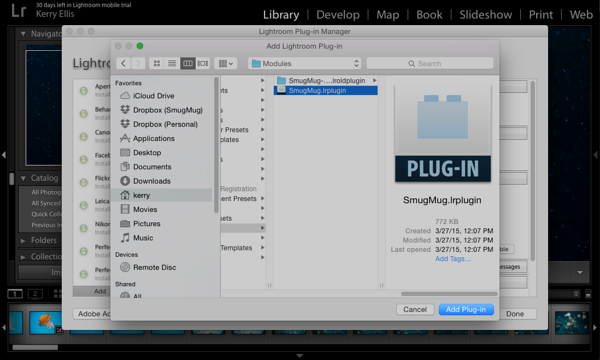600x360 pixels.
Task: Switch to the Map module
Action: (388, 15)
